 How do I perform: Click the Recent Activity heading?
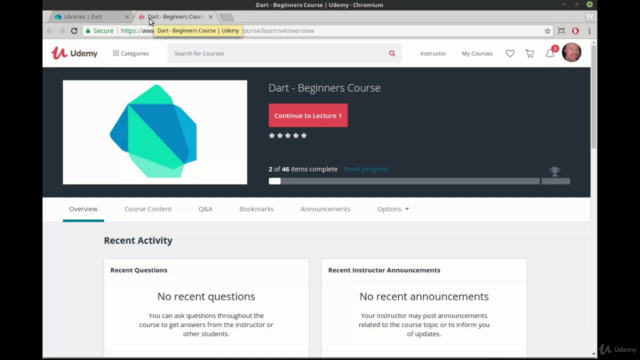pos(138,240)
